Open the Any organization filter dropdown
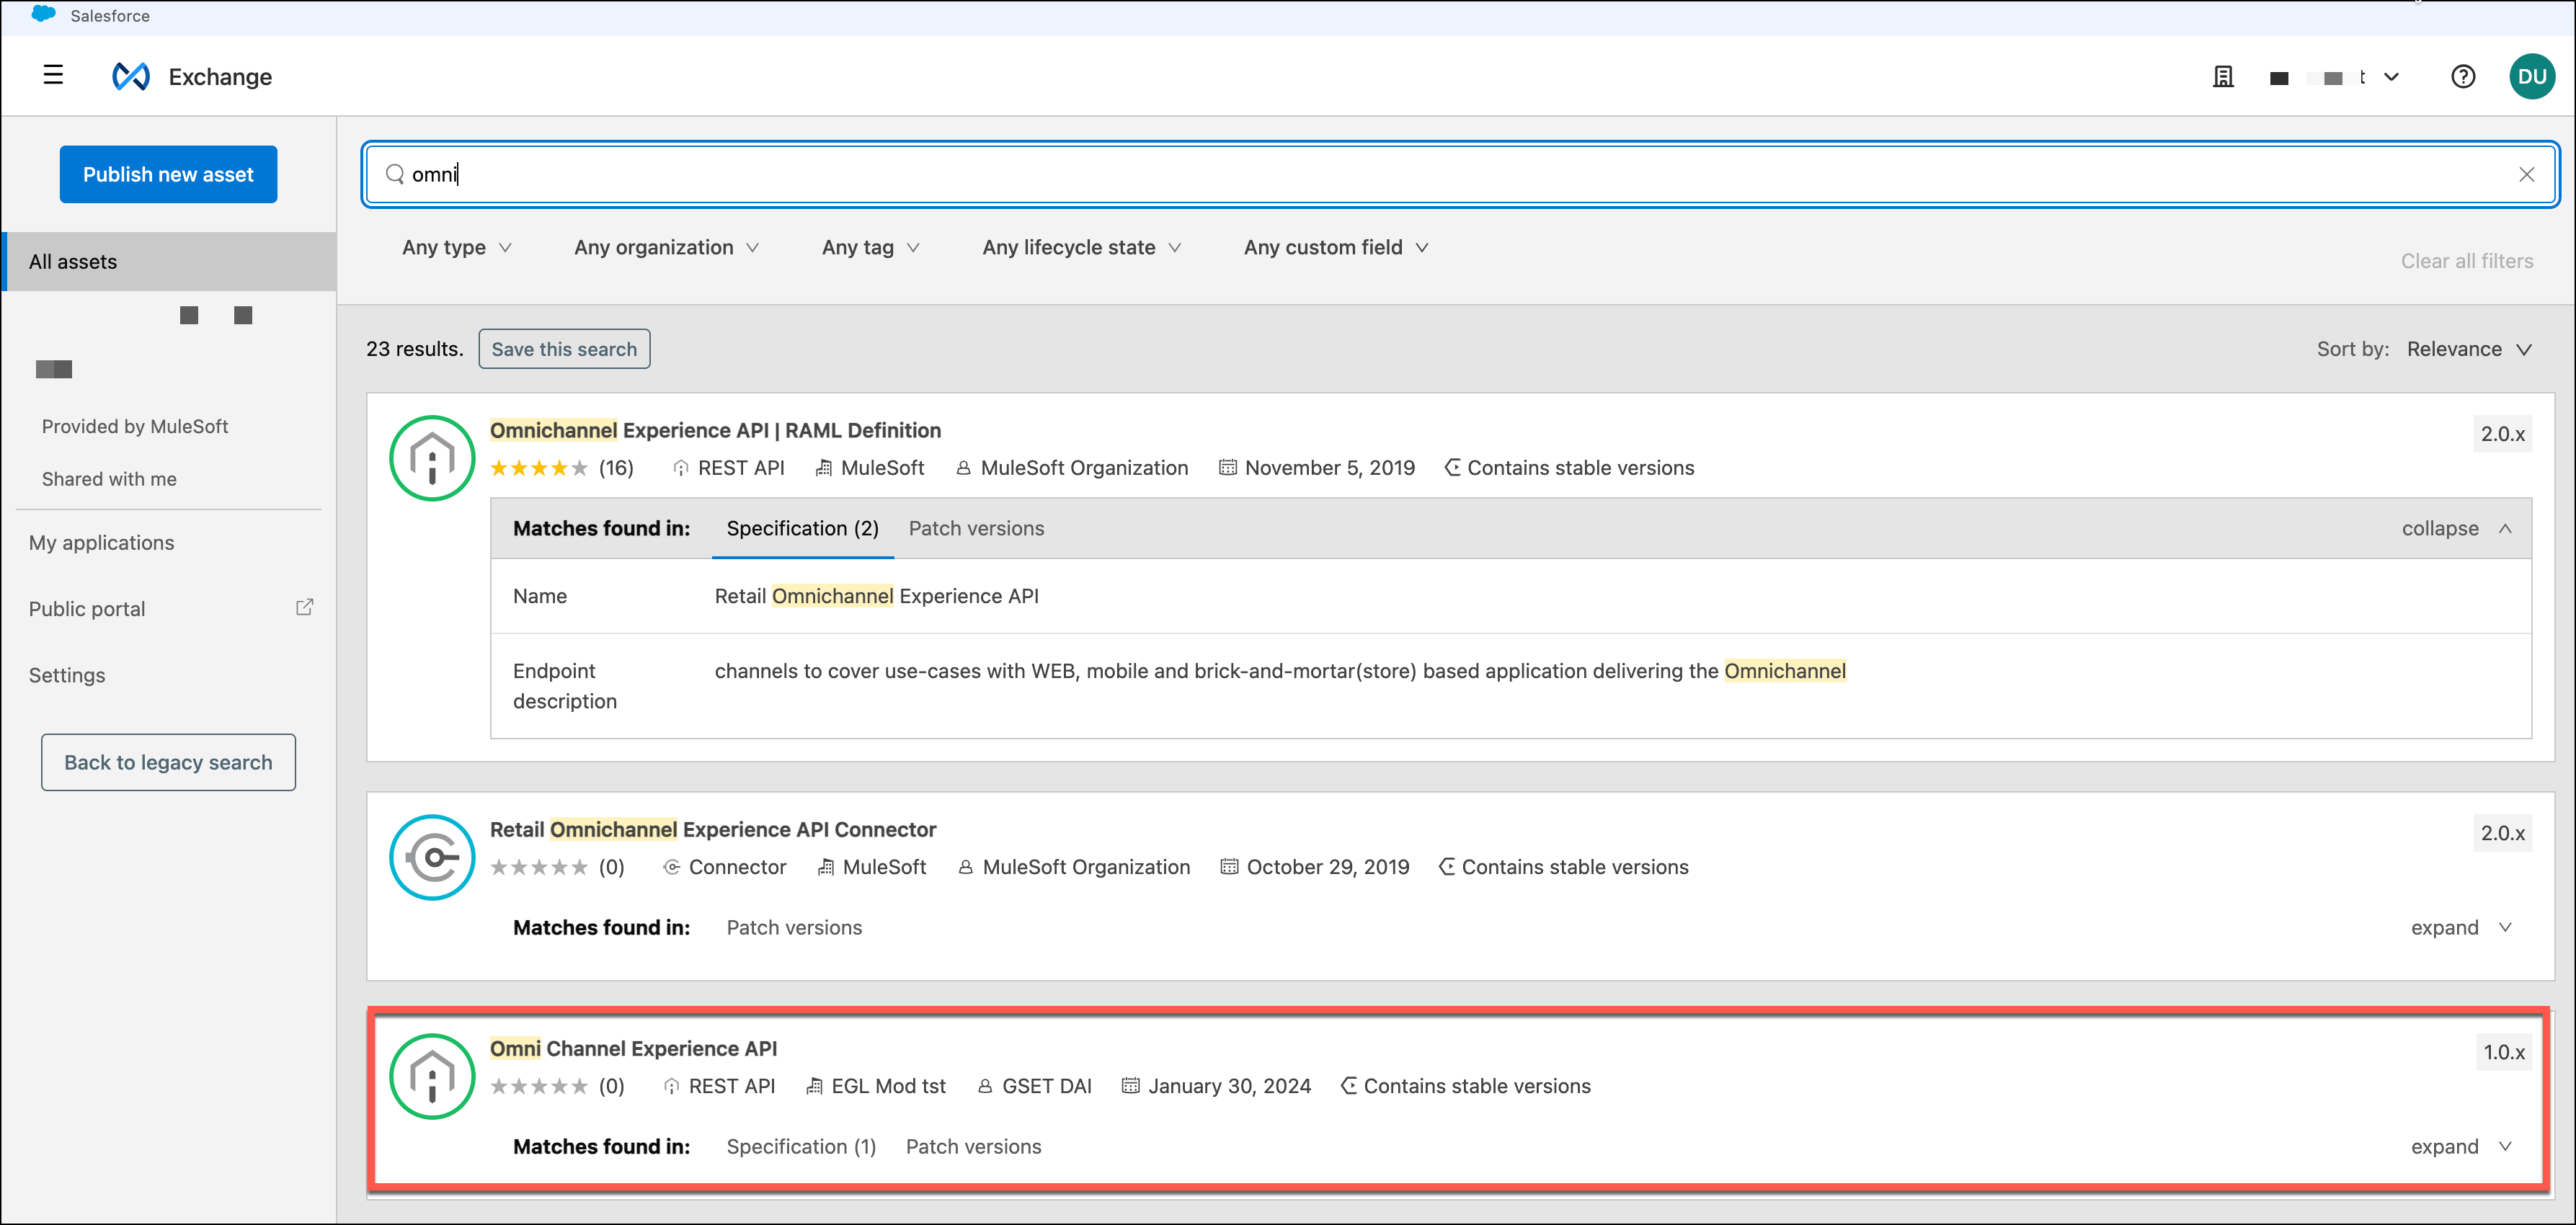 [666, 247]
